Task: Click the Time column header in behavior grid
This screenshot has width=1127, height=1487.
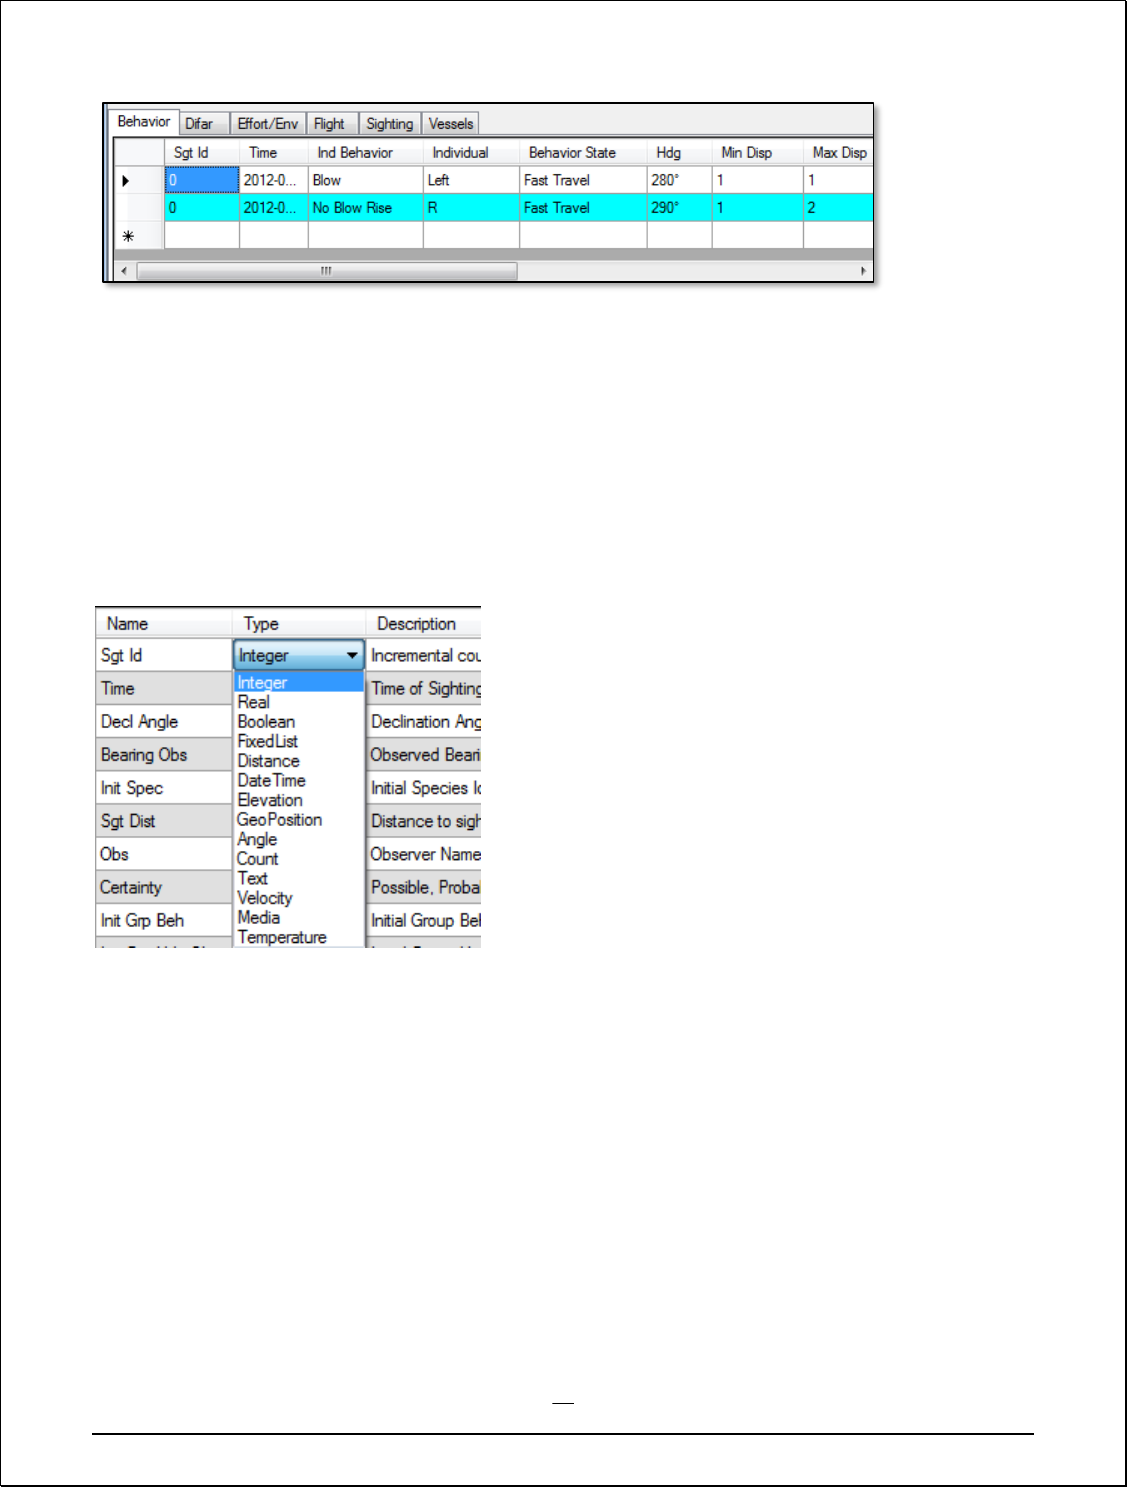Action: 274,152
